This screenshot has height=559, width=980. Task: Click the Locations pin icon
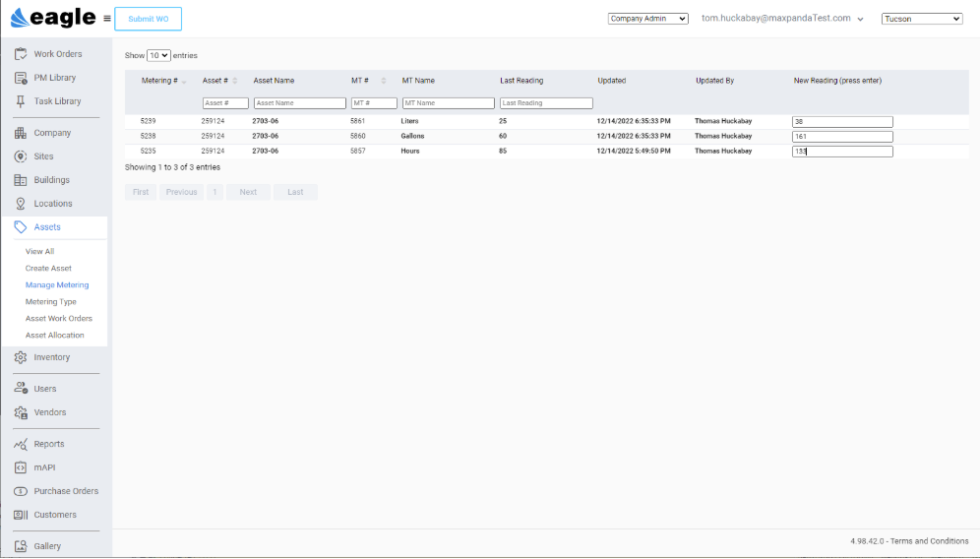[20, 204]
